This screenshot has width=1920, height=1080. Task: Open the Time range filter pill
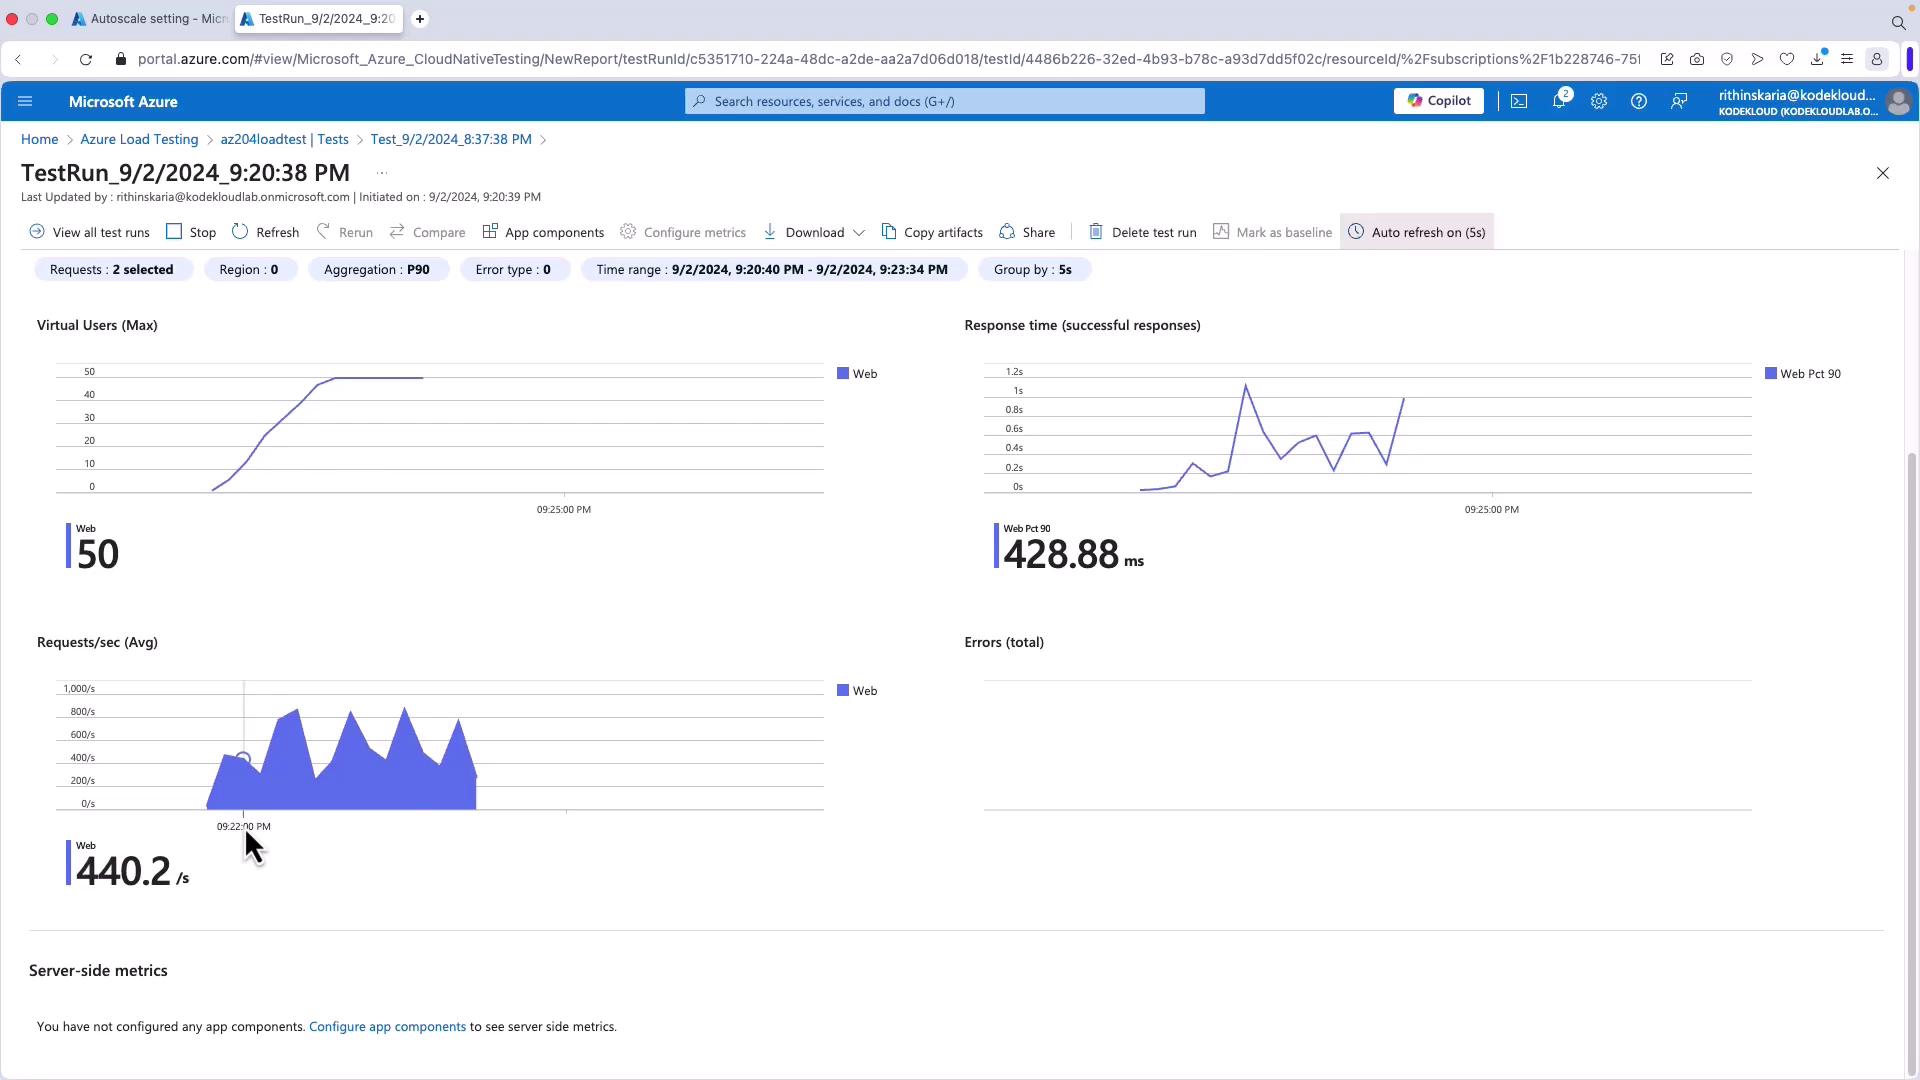[x=772, y=270]
